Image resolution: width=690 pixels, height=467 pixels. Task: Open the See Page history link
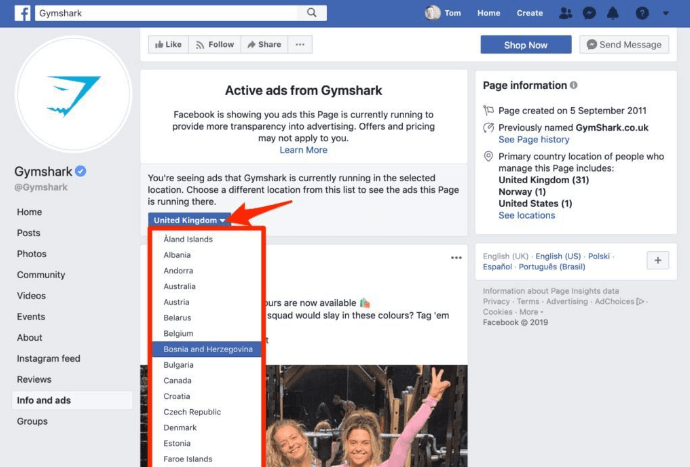(534, 139)
